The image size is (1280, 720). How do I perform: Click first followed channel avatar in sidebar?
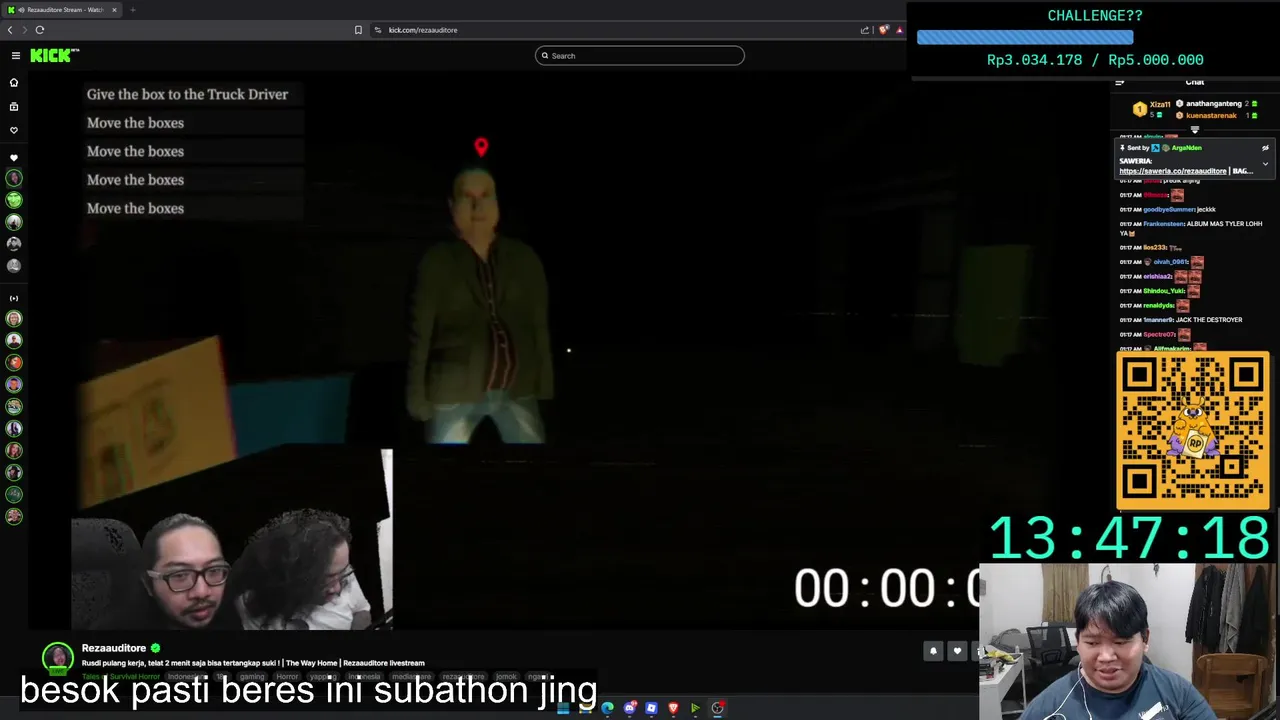point(14,178)
